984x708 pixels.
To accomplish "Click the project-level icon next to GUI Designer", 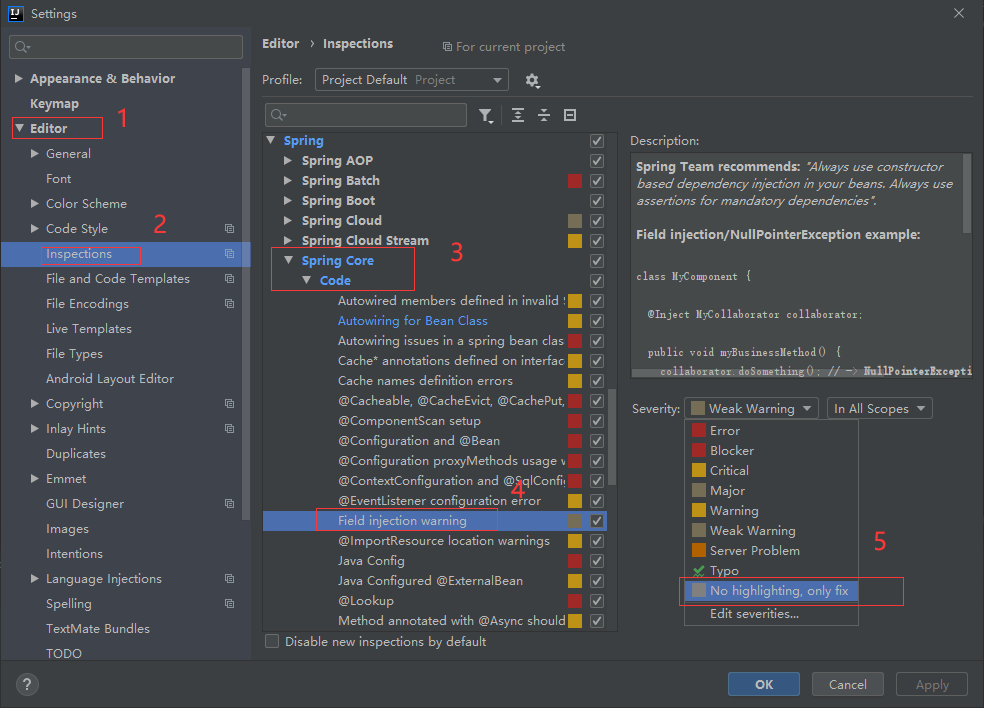I will pyautogui.click(x=230, y=503).
